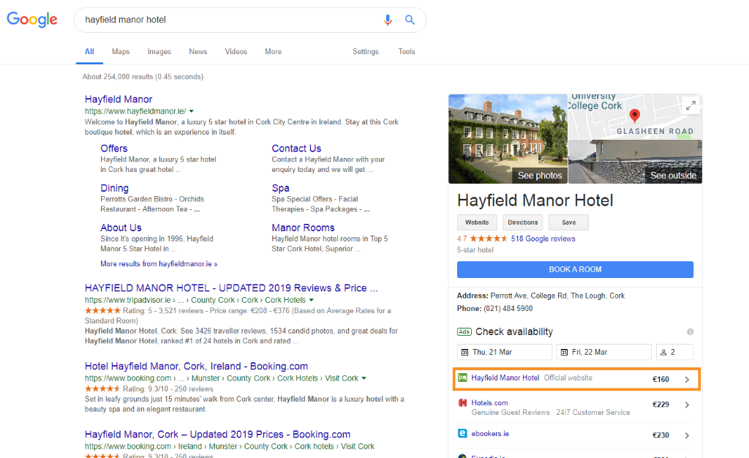Screen dimensions: 749x458
Task: Expand the Hotels.com €229 price row
Action: (687, 405)
